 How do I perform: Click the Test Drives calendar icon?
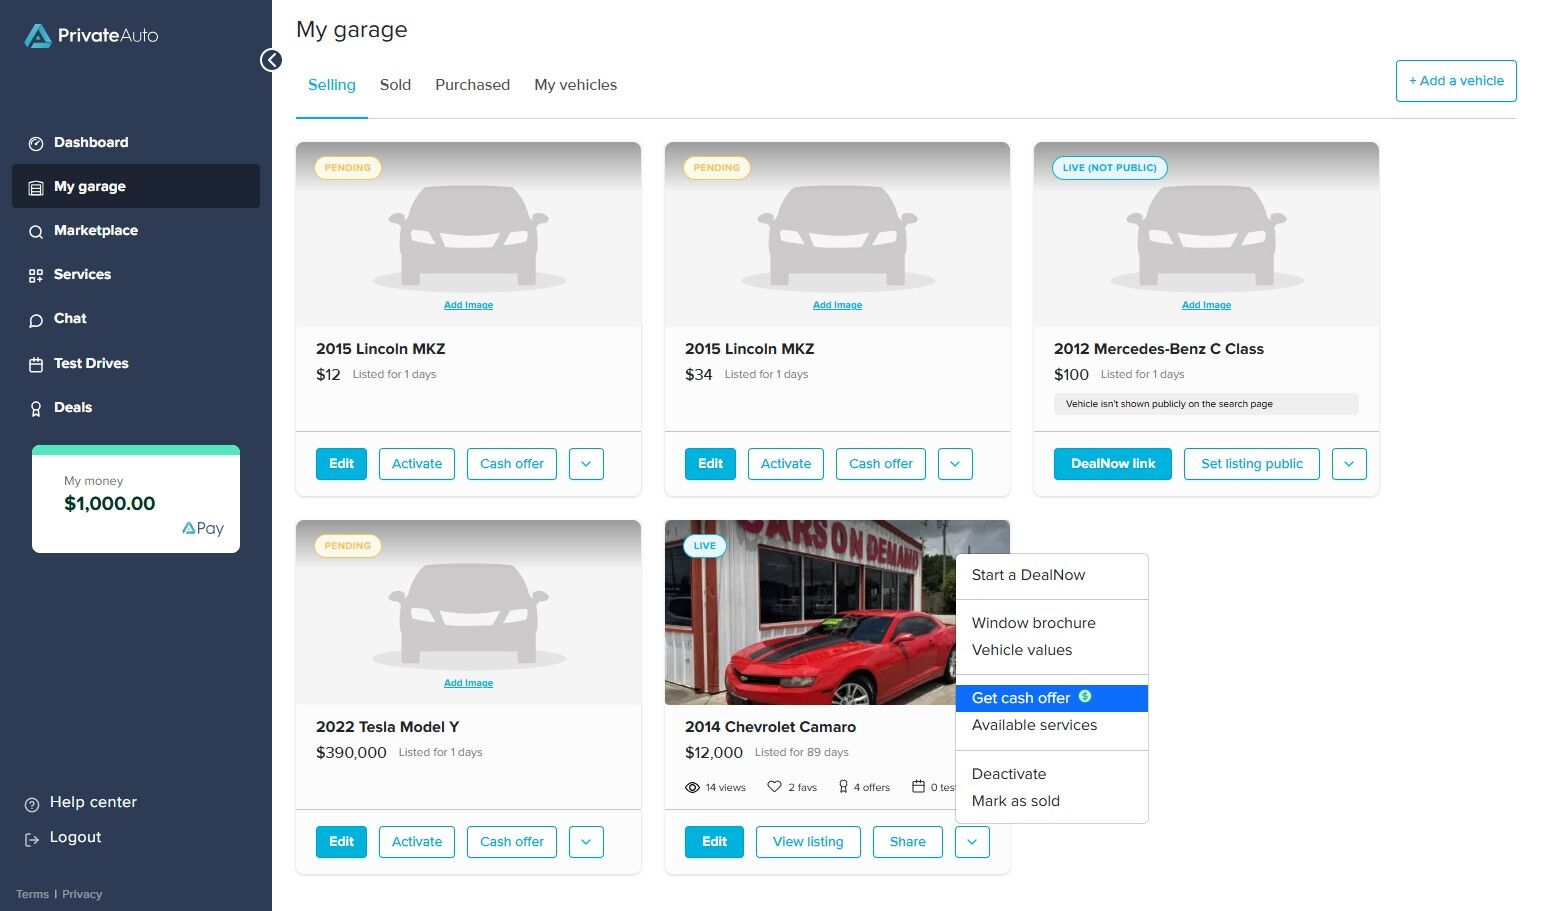coord(36,365)
